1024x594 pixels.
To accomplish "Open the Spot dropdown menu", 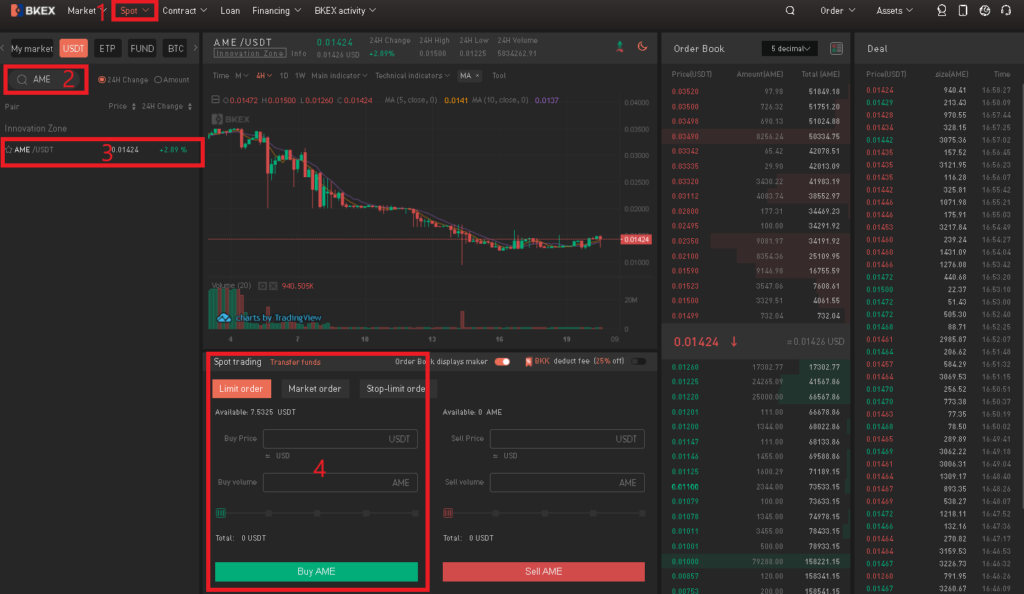I will click(x=135, y=10).
